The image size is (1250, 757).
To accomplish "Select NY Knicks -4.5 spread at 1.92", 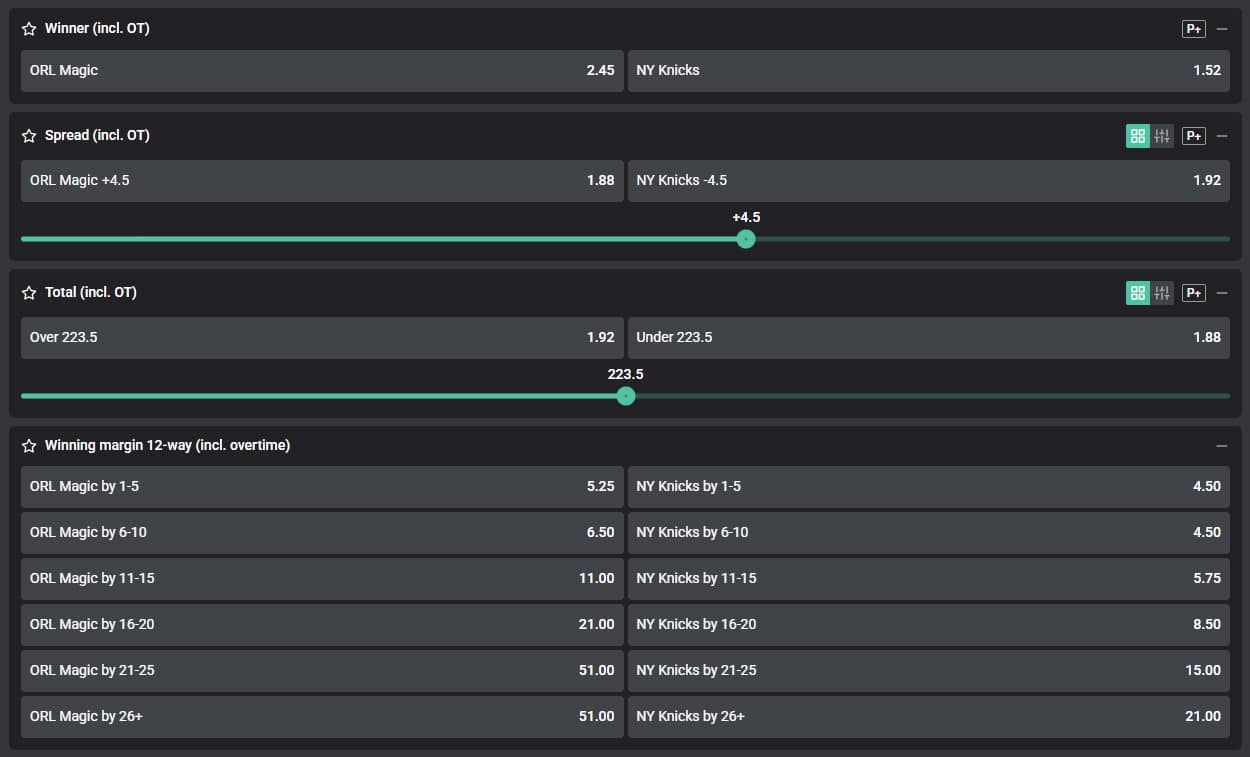I will click(928, 181).
